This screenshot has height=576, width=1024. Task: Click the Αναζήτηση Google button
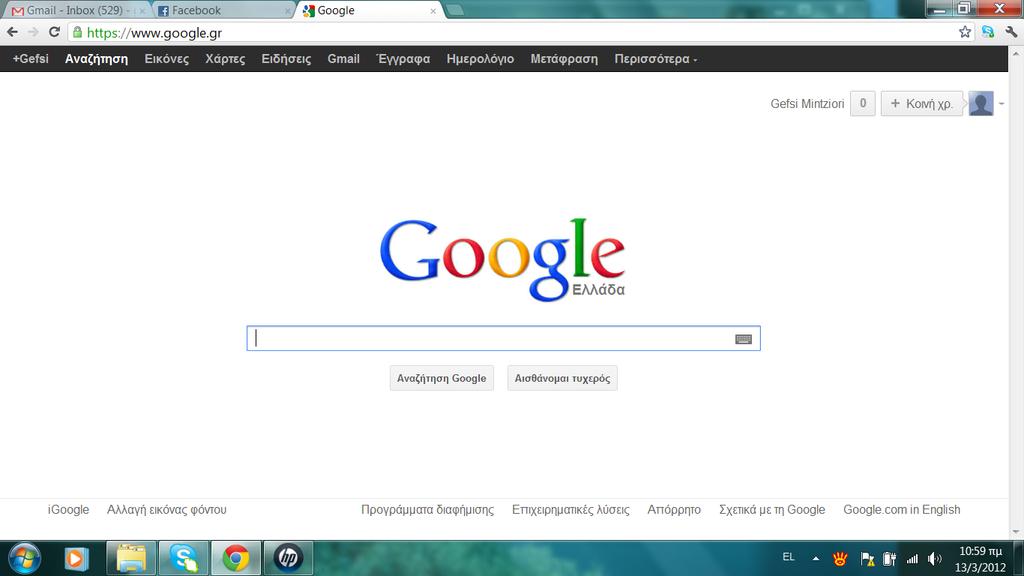441,378
